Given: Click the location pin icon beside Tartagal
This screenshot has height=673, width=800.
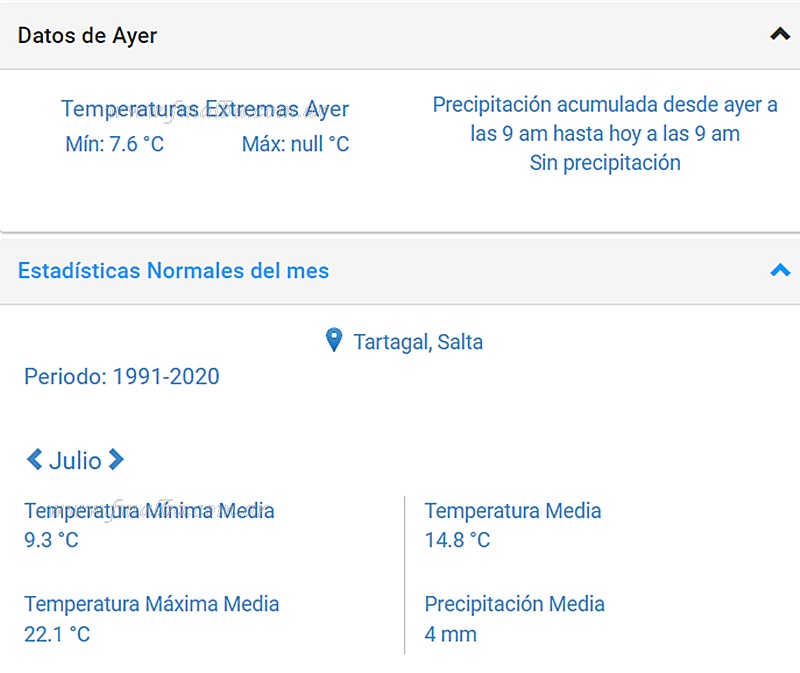Looking at the screenshot, I should click(x=334, y=341).
